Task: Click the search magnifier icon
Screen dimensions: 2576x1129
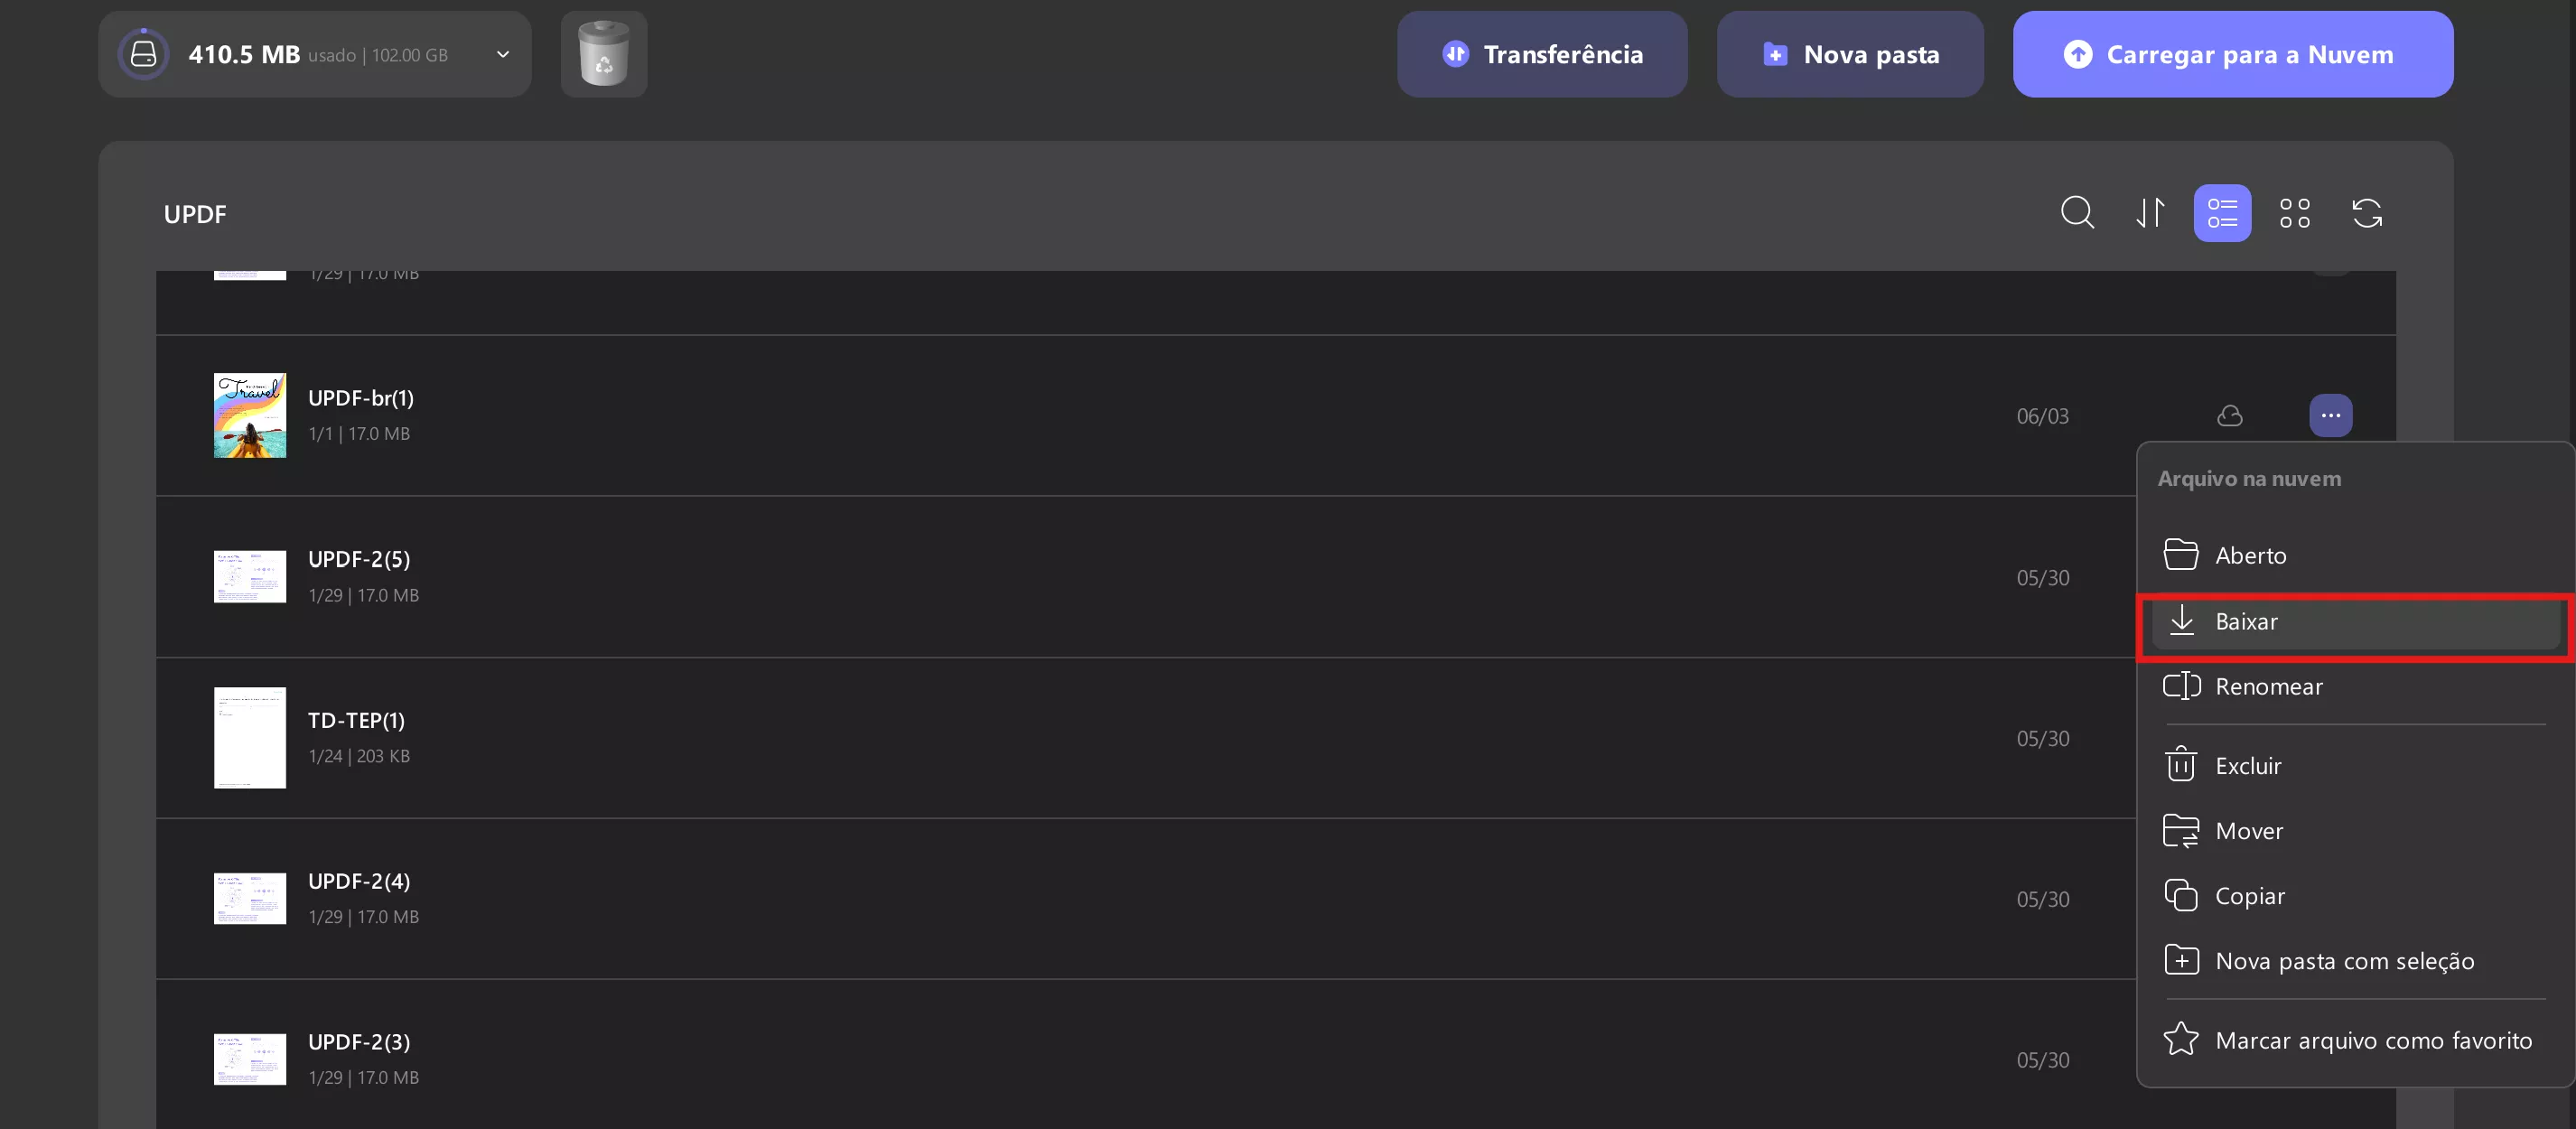Action: coord(2077,212)
